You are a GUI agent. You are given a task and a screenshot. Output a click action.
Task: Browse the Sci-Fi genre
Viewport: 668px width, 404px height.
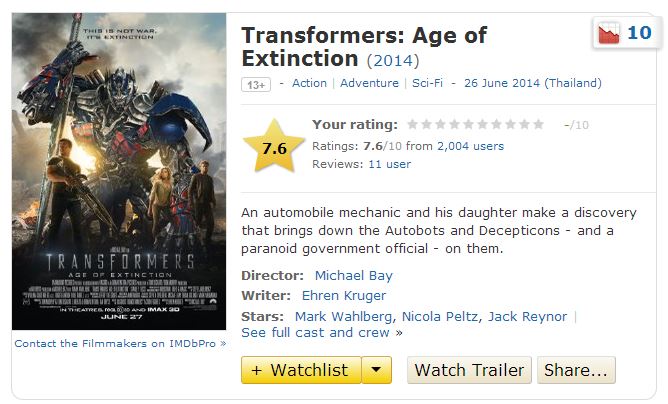click(x=428, y=83)
